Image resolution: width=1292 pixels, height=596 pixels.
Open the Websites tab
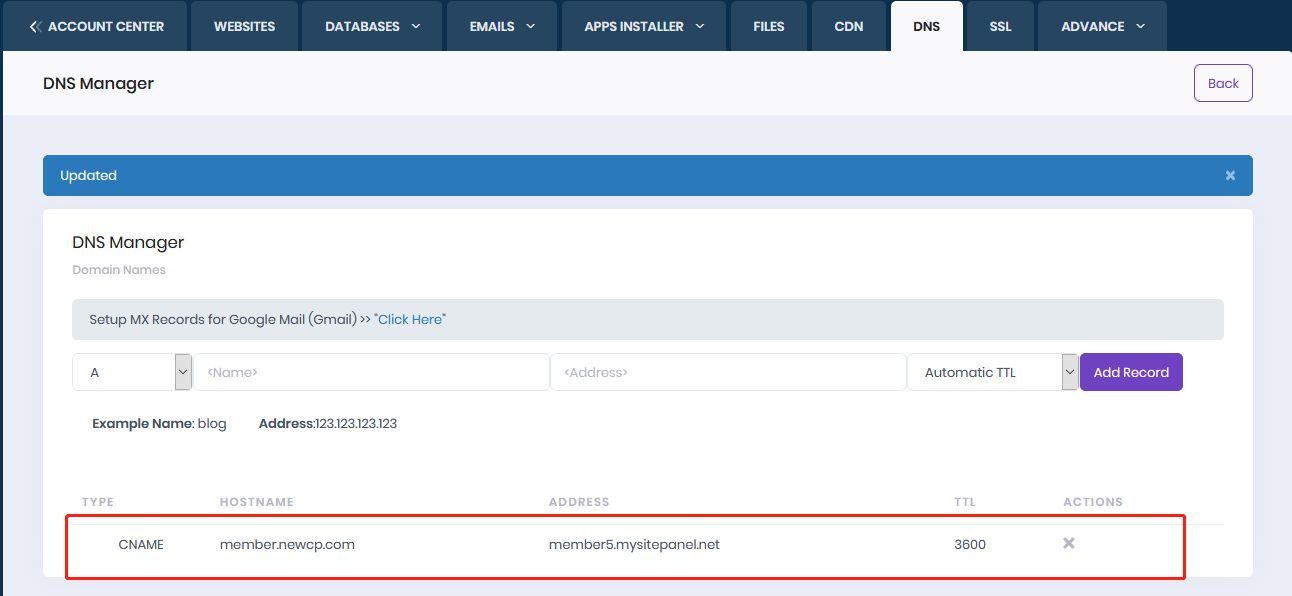point(244,26)
